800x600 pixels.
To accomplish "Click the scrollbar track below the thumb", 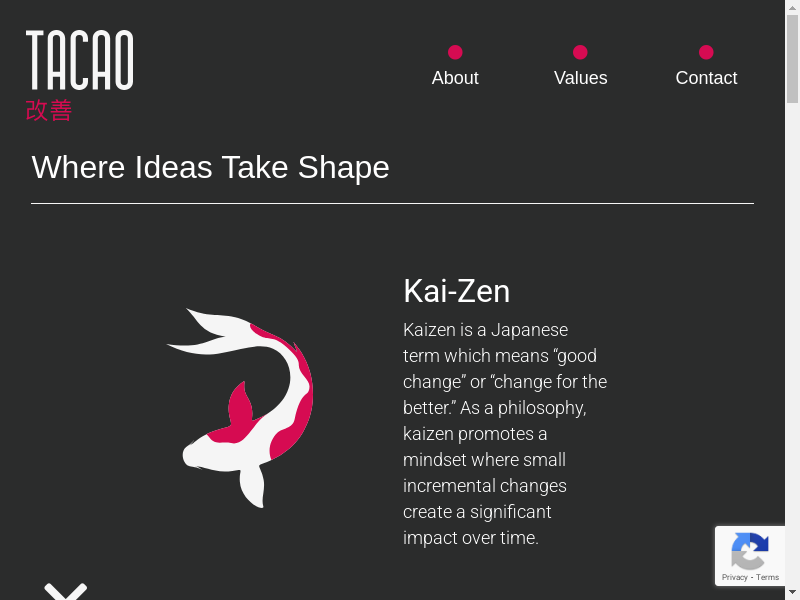I will coord(792,350).
